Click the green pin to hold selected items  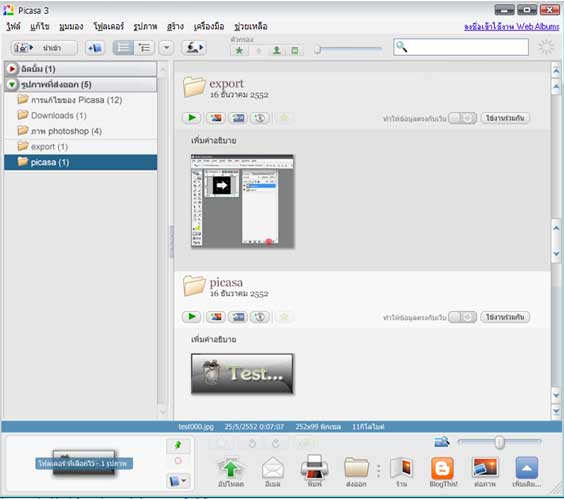(178, 445)
